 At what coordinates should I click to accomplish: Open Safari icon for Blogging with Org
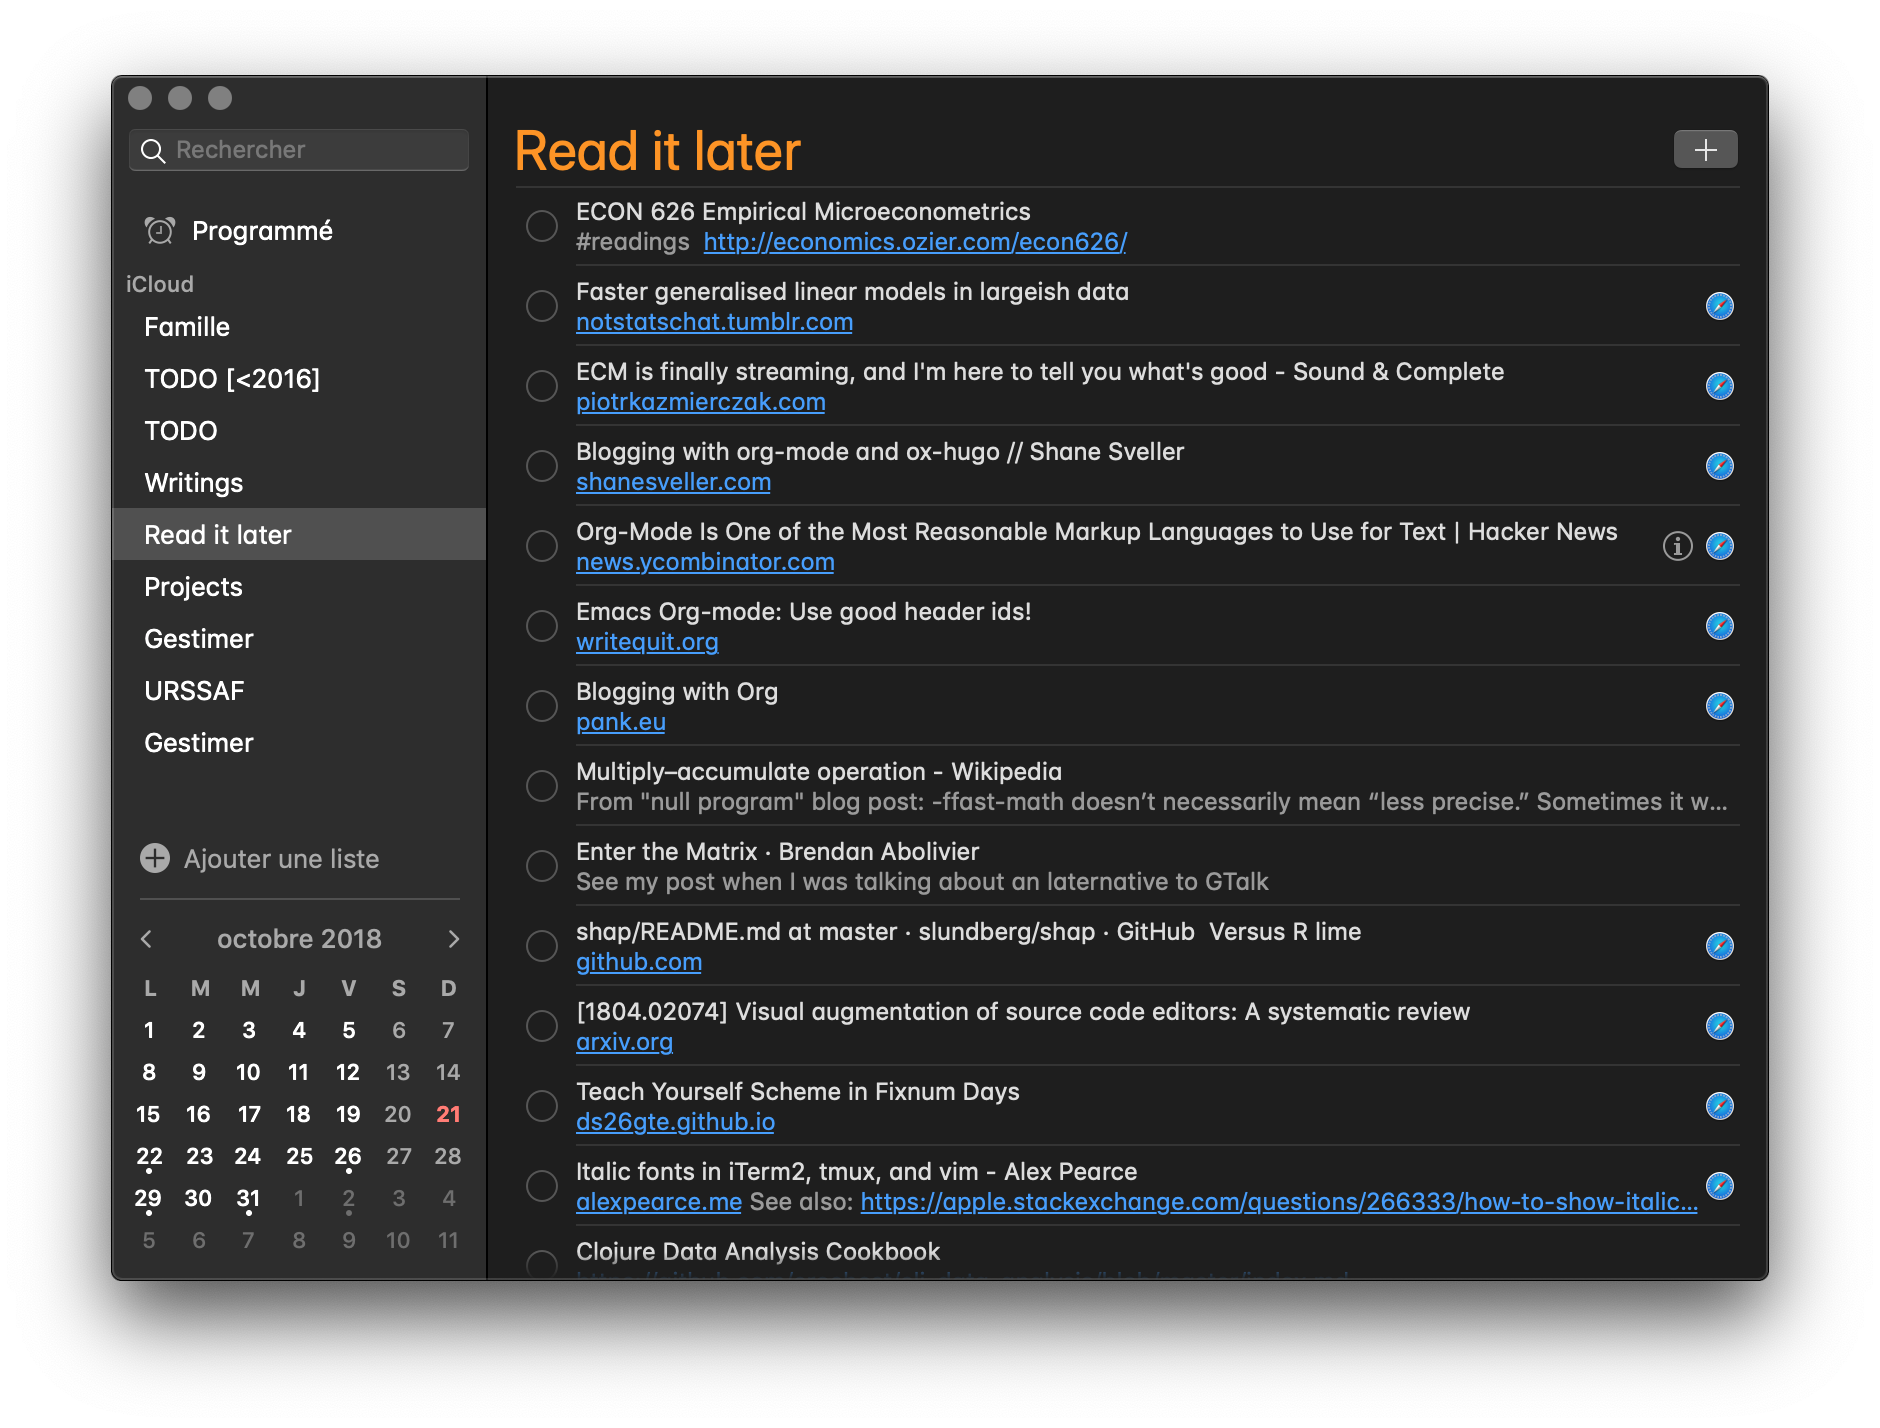pyautogui.click(x=1719, y=706)
